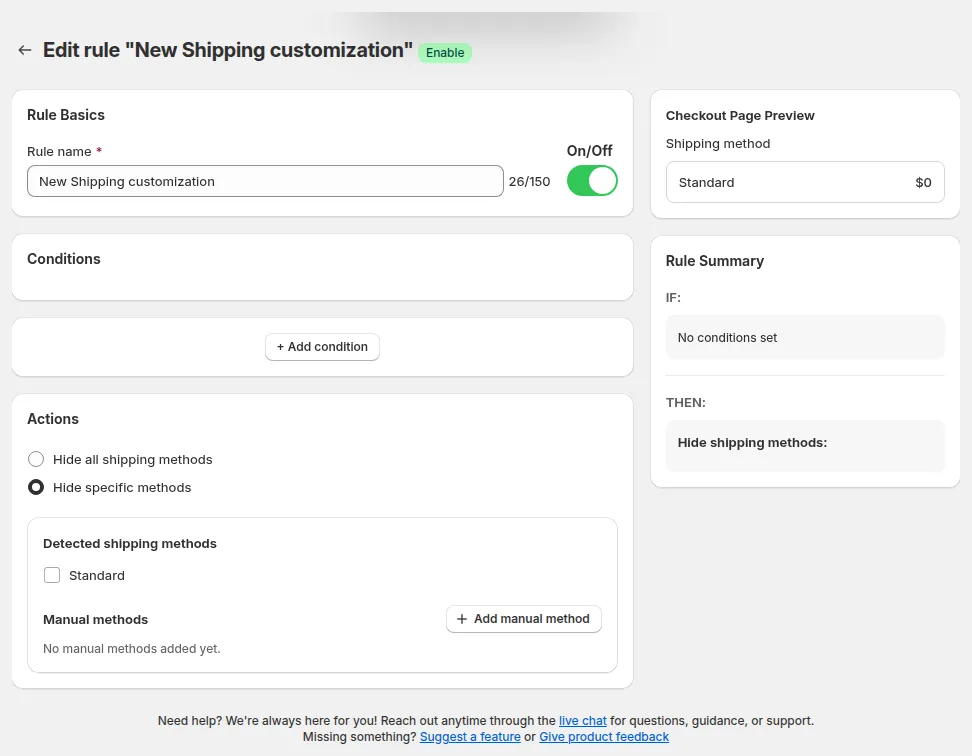Click the Actions section heading
This screenshot has width=972, height=756.
coord(53,419)
